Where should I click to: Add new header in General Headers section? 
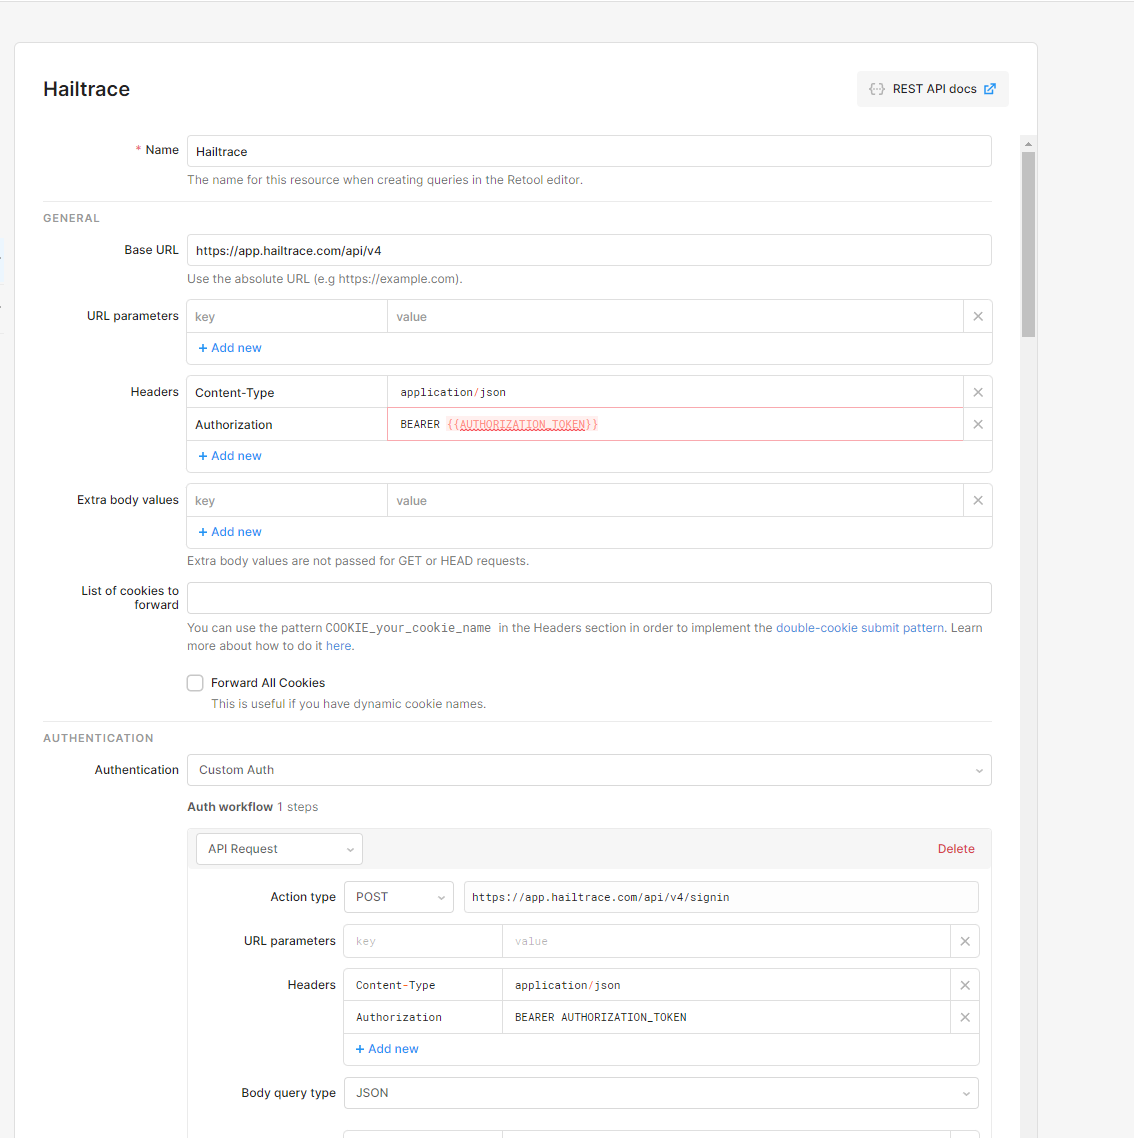(x=230, y=456)
